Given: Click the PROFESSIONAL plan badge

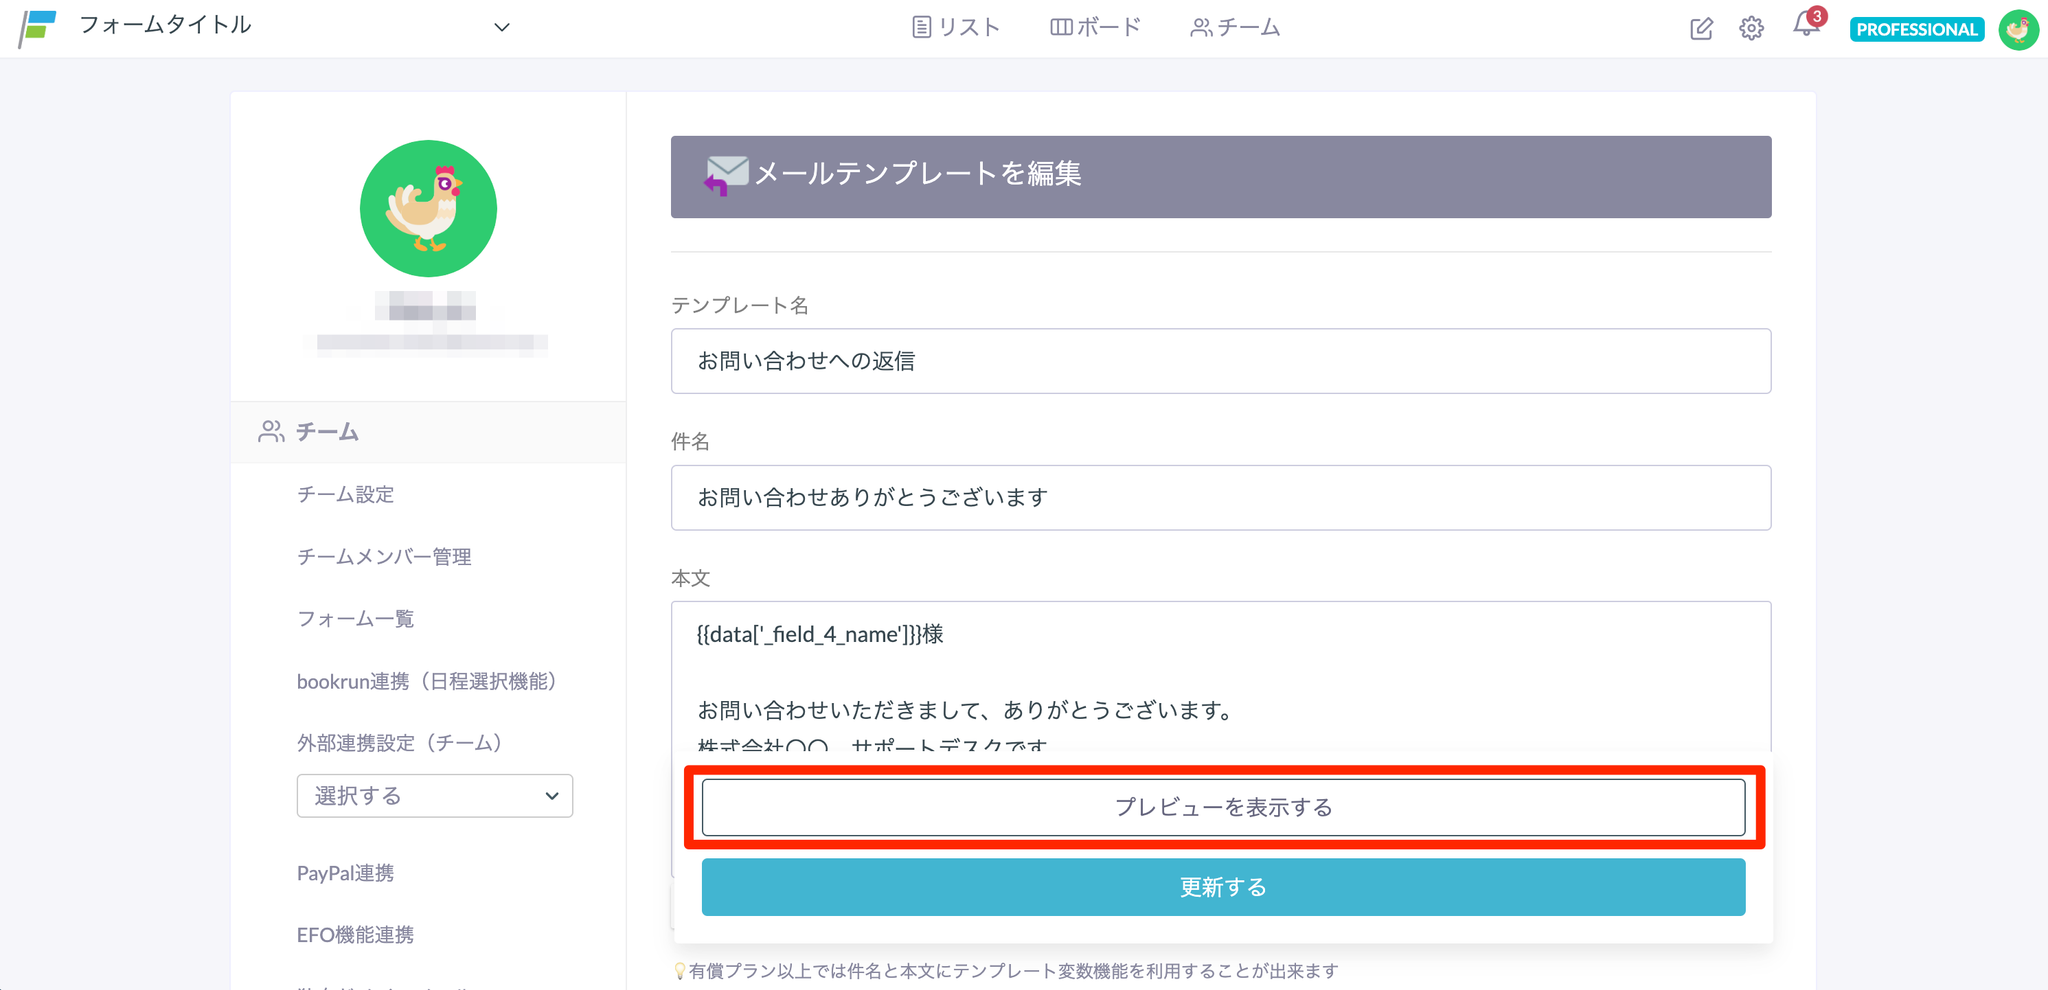Looking at the screenshot, I should click(1916, 29).
